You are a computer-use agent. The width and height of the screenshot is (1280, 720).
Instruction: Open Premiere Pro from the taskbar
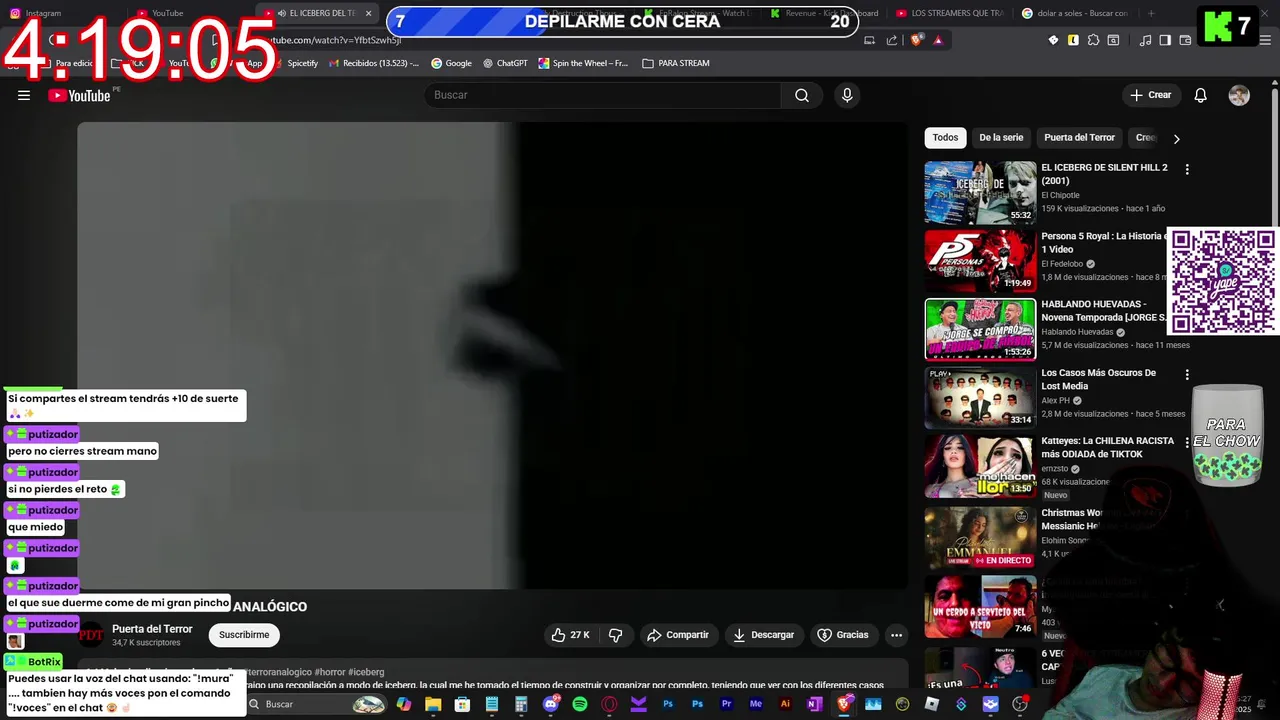pyautogui.click(x=726, y=704)
